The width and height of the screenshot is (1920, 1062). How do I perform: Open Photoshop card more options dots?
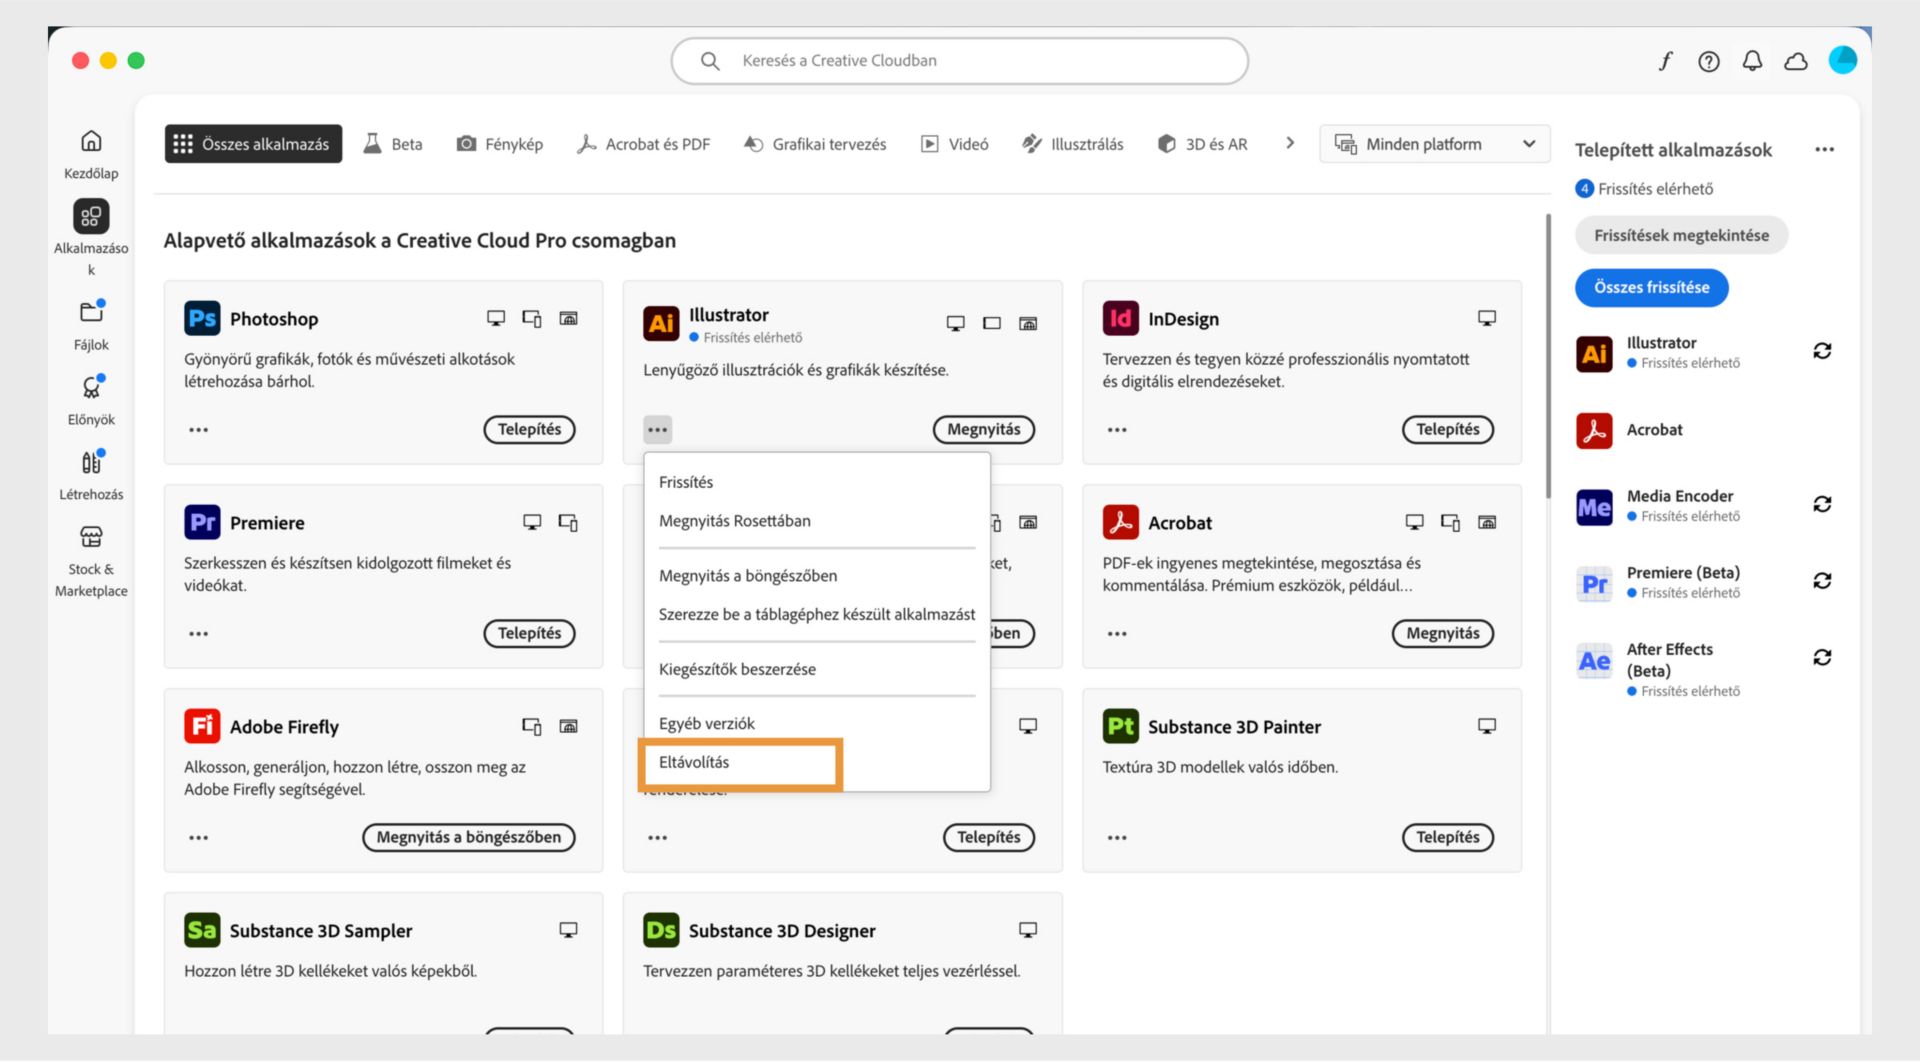[x=199, y=430]
